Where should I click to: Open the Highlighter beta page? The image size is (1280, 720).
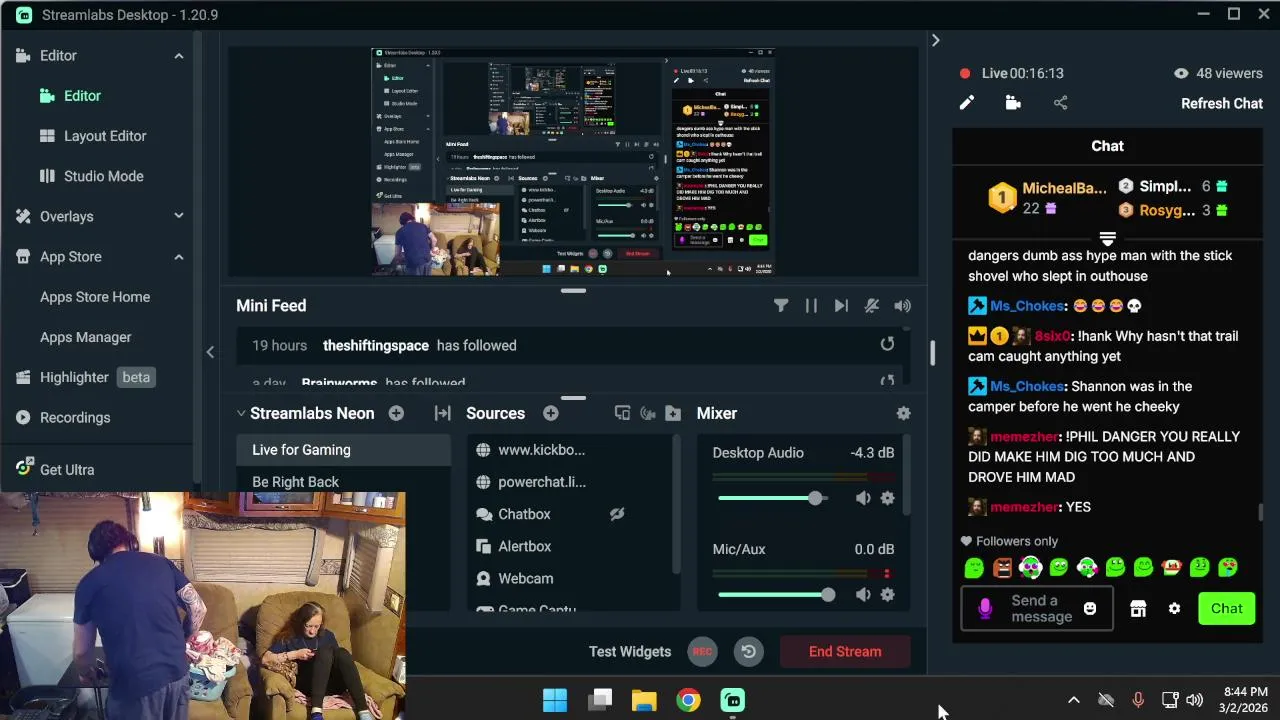click(84, 377)
